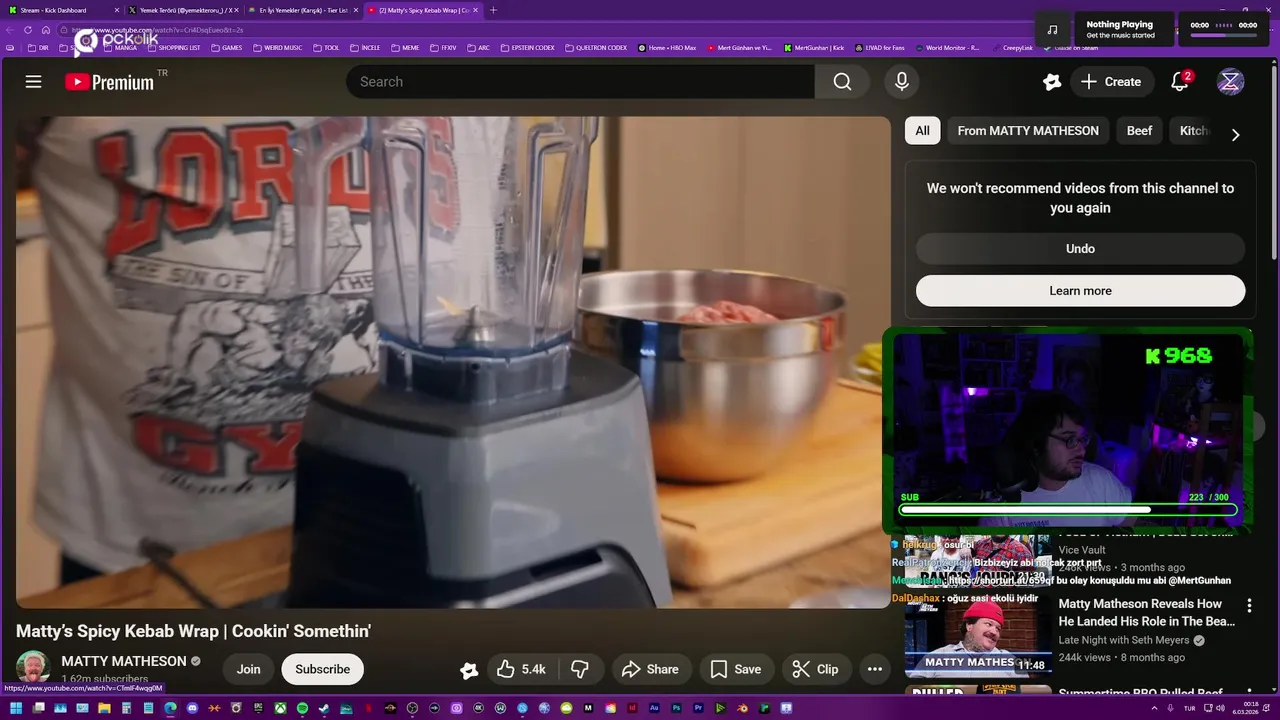Open Xbox app from the taskbar
The width and height of the screenshot is (1280, 720).
click(x=280, y=708)
